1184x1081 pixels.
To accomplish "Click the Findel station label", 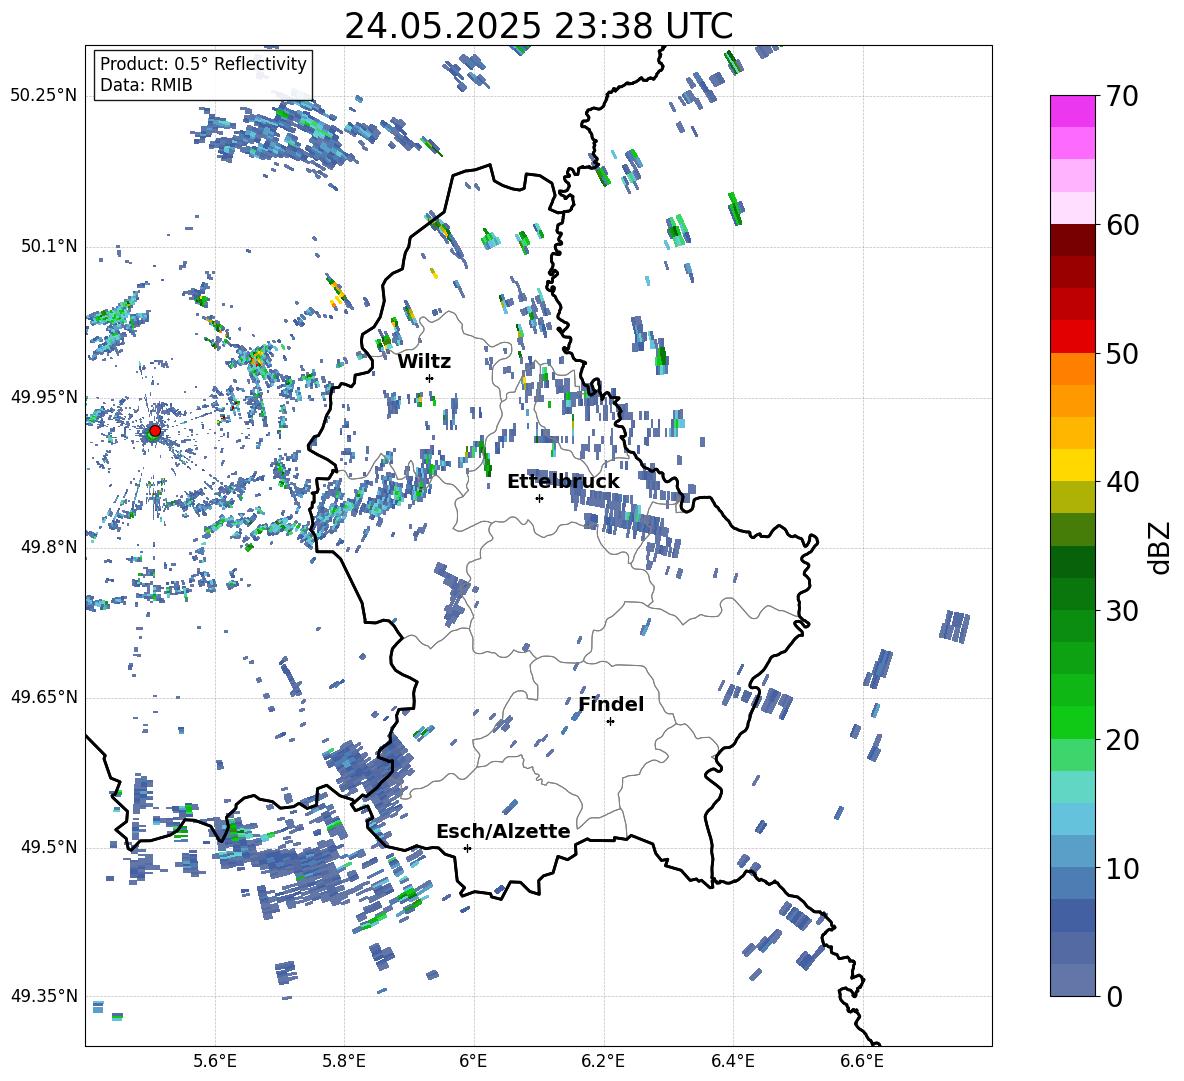I will (x=611, y=704).
